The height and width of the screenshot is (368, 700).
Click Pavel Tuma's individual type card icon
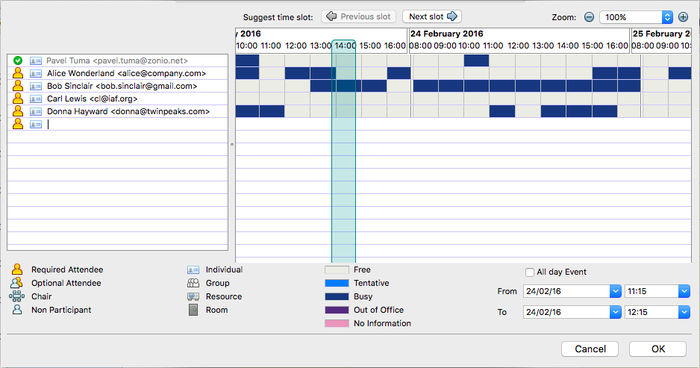[x=36, y=61]
